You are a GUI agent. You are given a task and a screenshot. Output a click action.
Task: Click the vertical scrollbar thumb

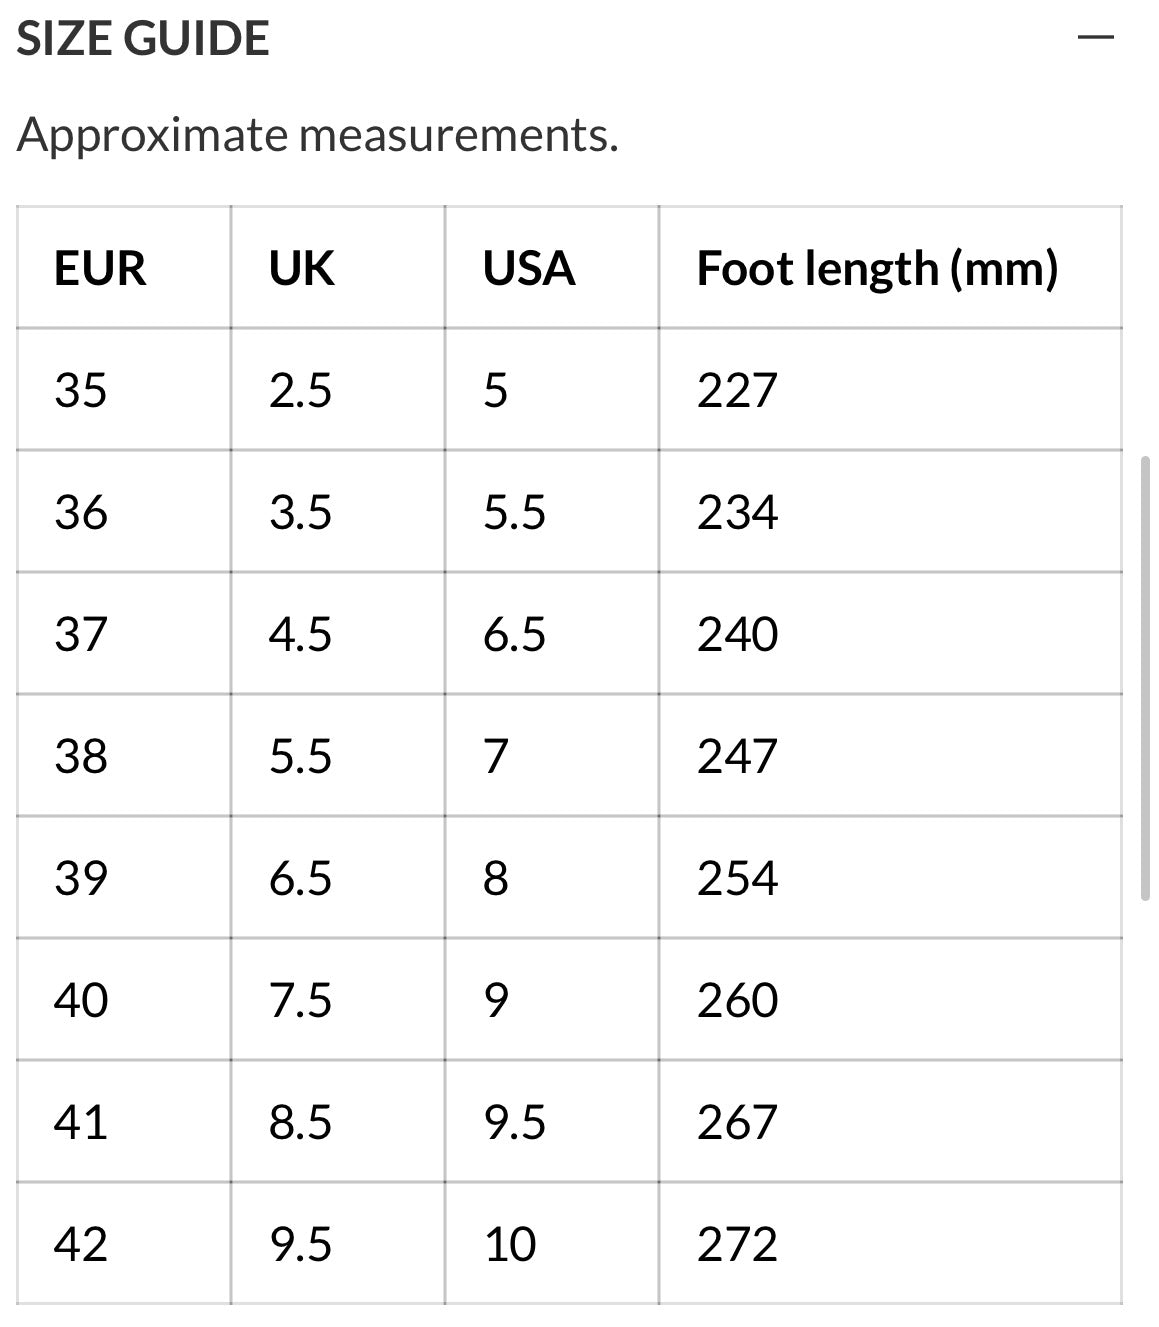pos(1146,678)
